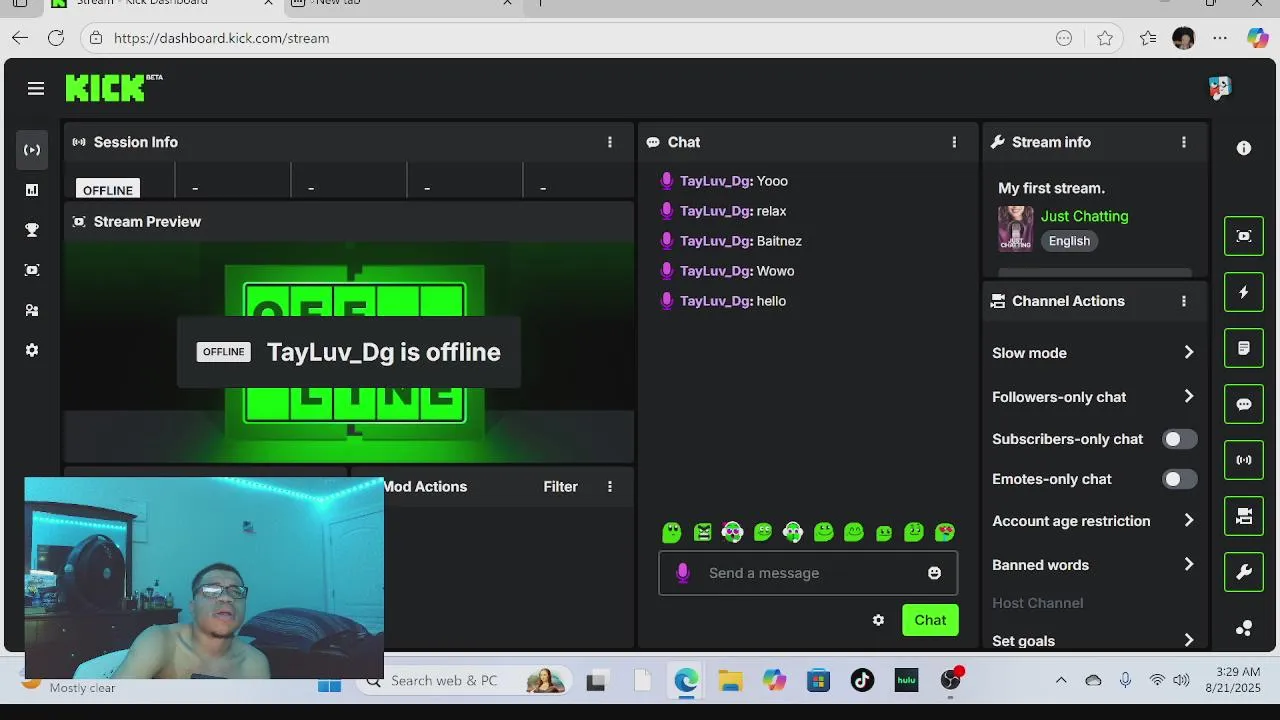Click the Just Chatting category thumbnail
Image resolution: width=1280 pixels, height=720 pixels.
point(1016,228)
